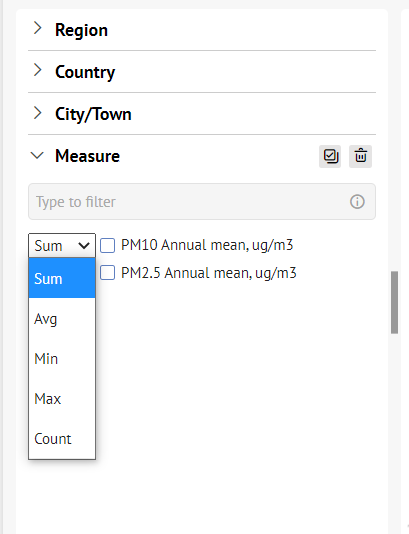Click the Region heading label
409x534 pixels.
pos(81,30)
